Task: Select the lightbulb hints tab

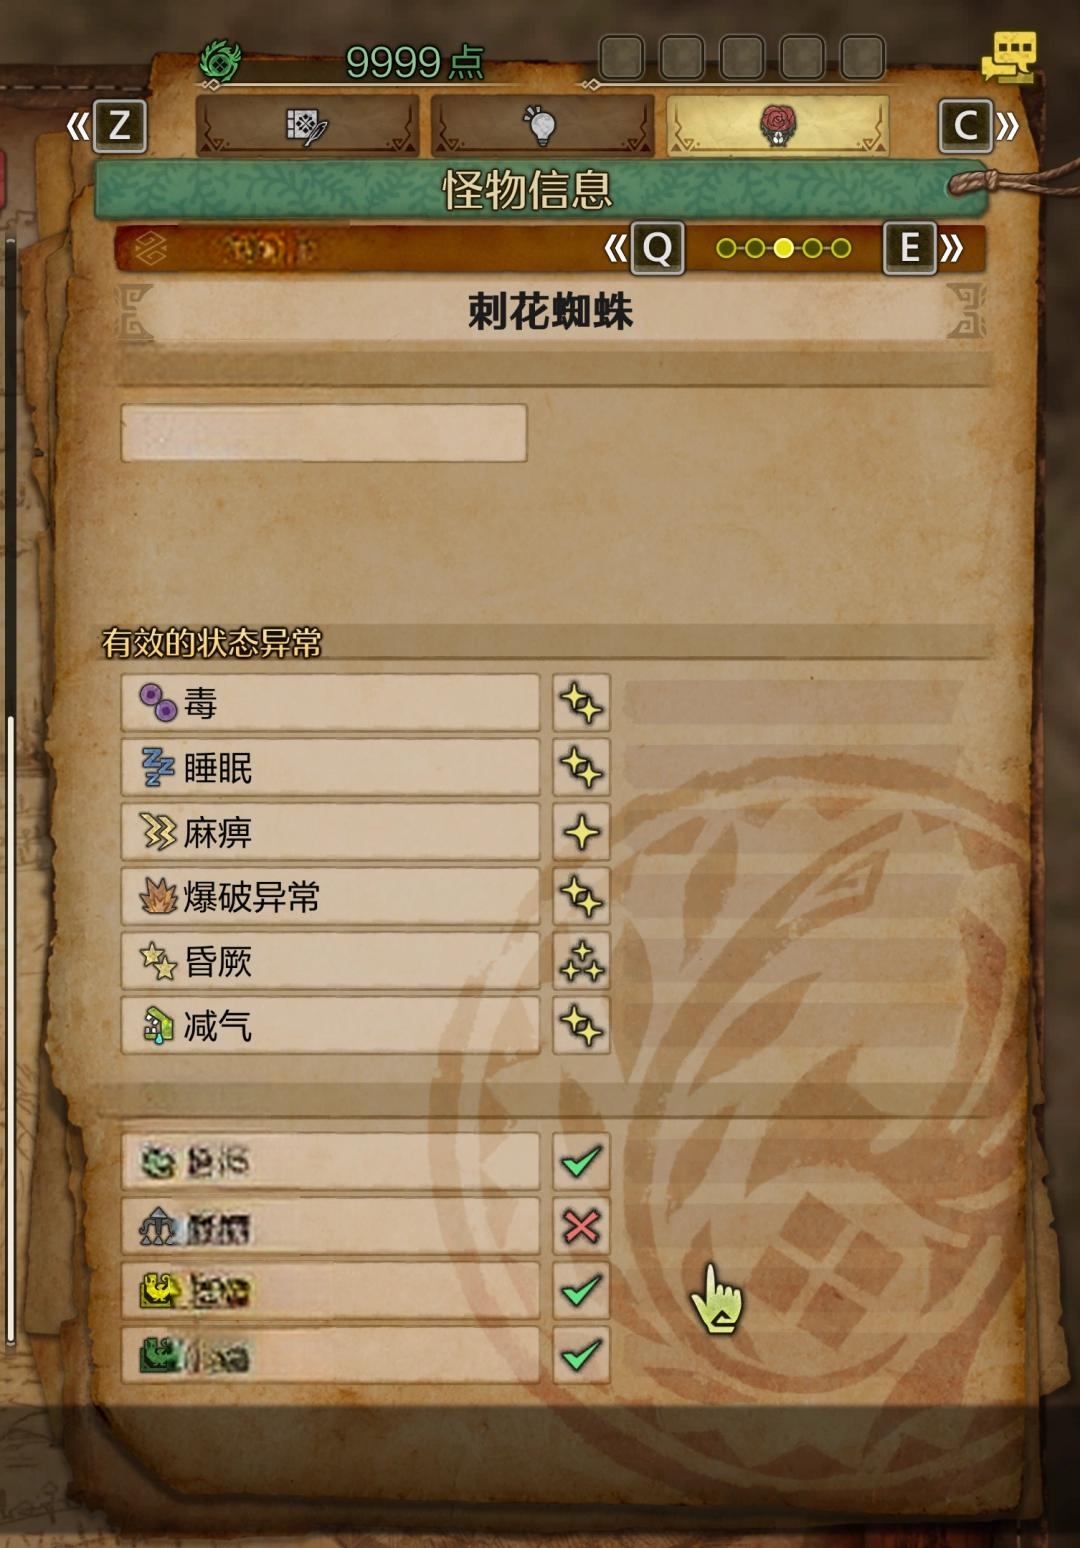Action: (542, 126)
